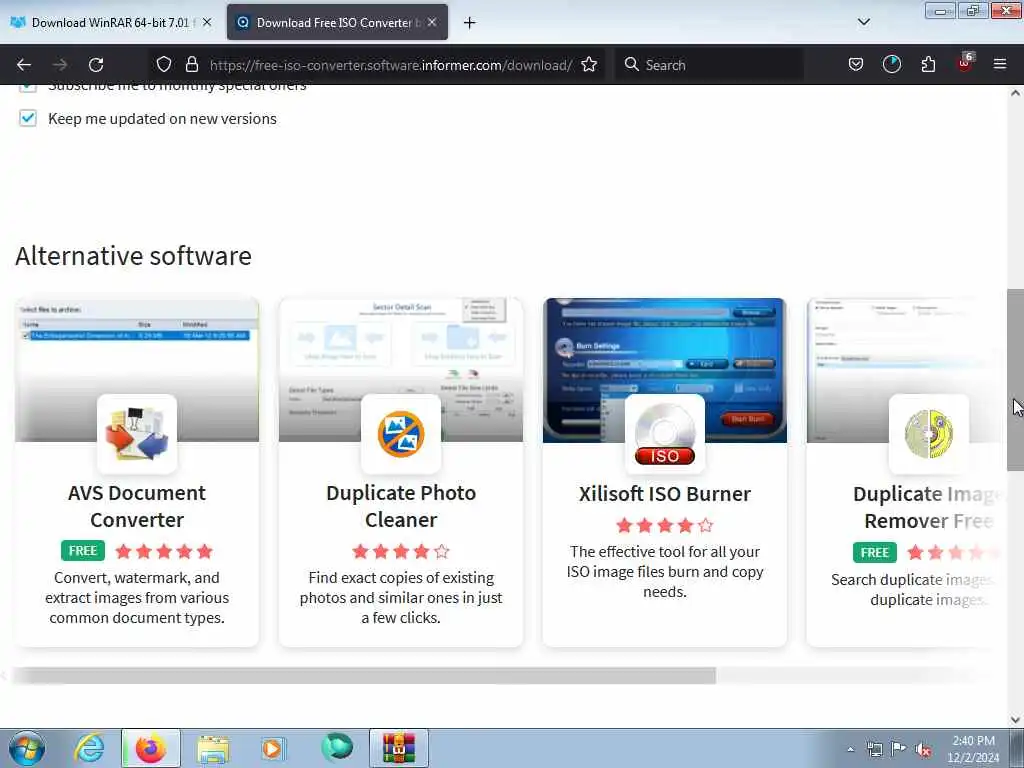Focus the Search input box

[x=709, y=65]
